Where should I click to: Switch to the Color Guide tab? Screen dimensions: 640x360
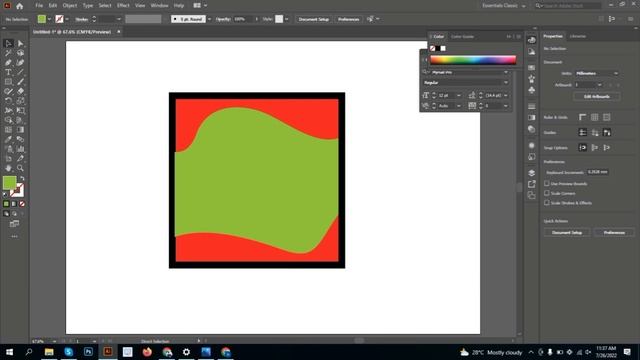(x=462, y=37)
